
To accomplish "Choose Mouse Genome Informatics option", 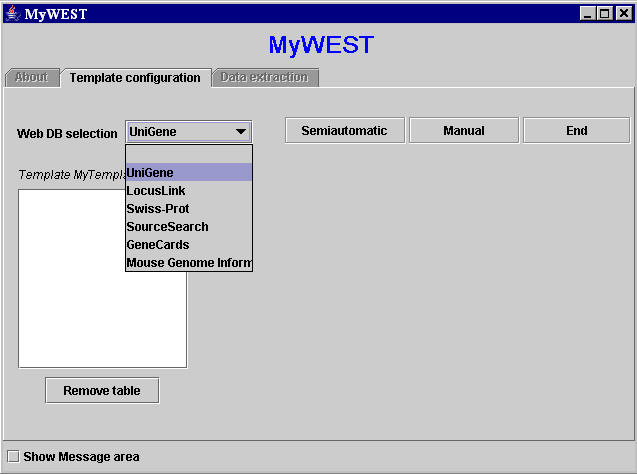I will tap(189, 262).
